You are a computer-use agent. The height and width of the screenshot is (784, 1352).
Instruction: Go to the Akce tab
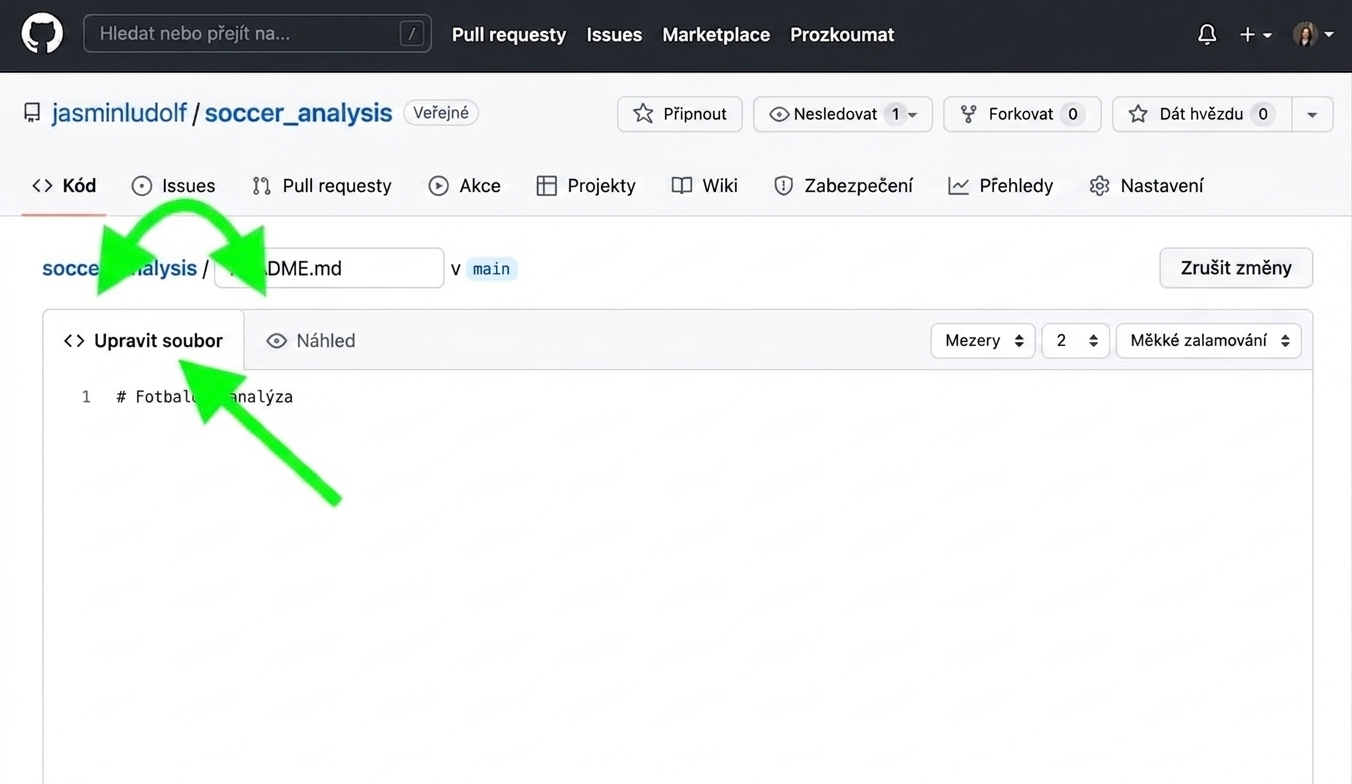(464, 186)
